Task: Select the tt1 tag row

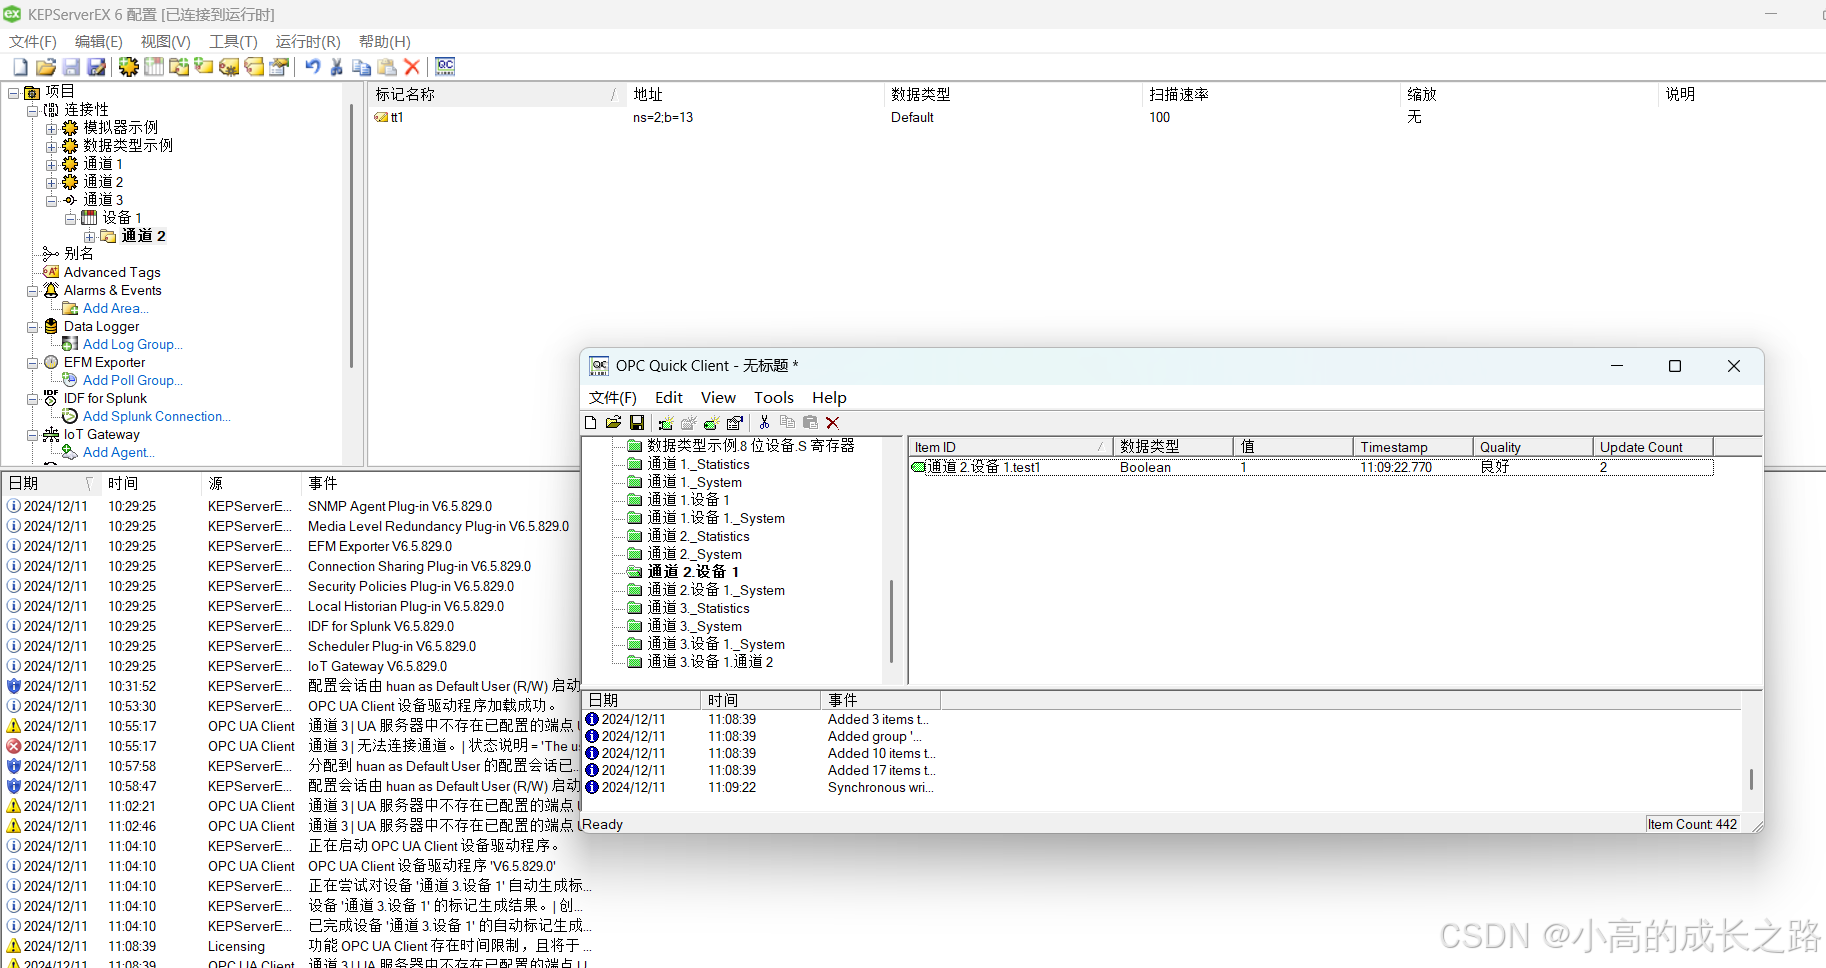Action: point(397,117)
